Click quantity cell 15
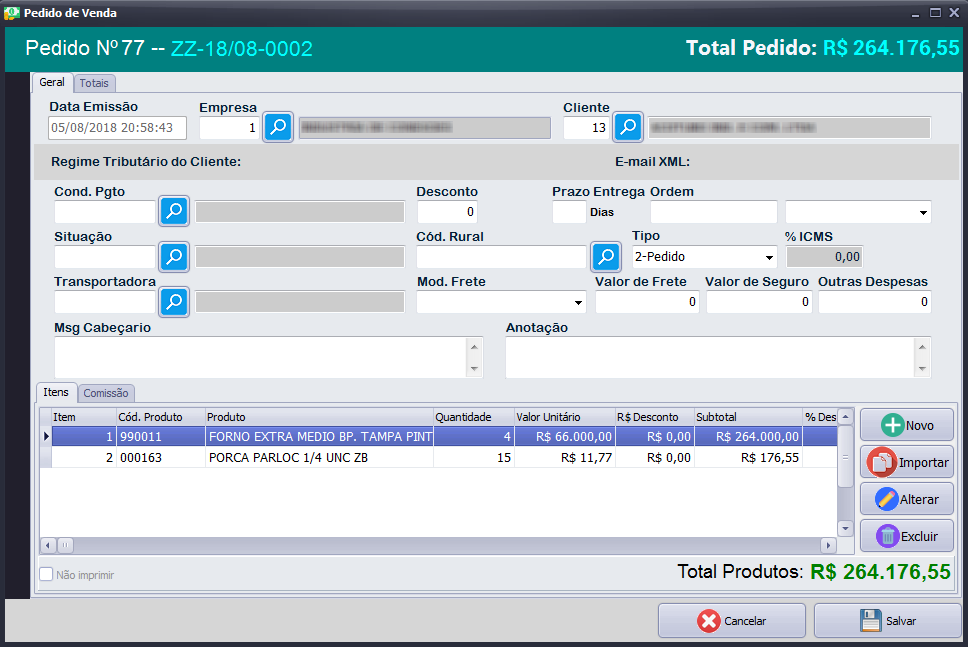Viewport: 968px width, 647px height. coord(474,457)
